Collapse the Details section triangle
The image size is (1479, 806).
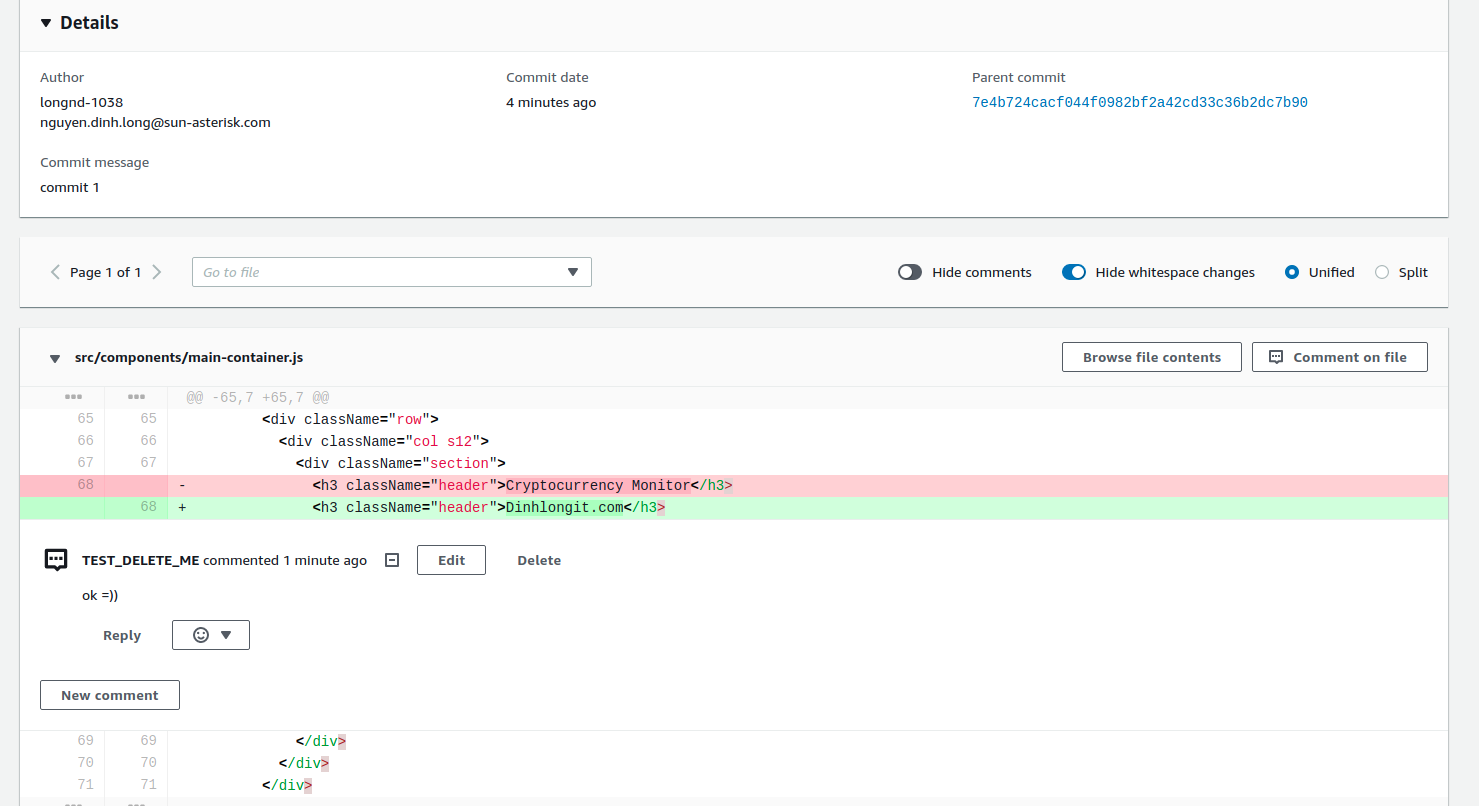[x=46, y=23]
